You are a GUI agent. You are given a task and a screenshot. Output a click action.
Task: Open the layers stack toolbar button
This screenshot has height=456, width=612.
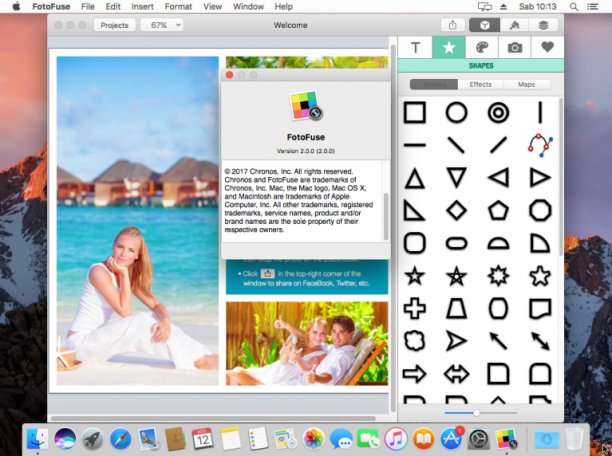(x=543, y=25)
